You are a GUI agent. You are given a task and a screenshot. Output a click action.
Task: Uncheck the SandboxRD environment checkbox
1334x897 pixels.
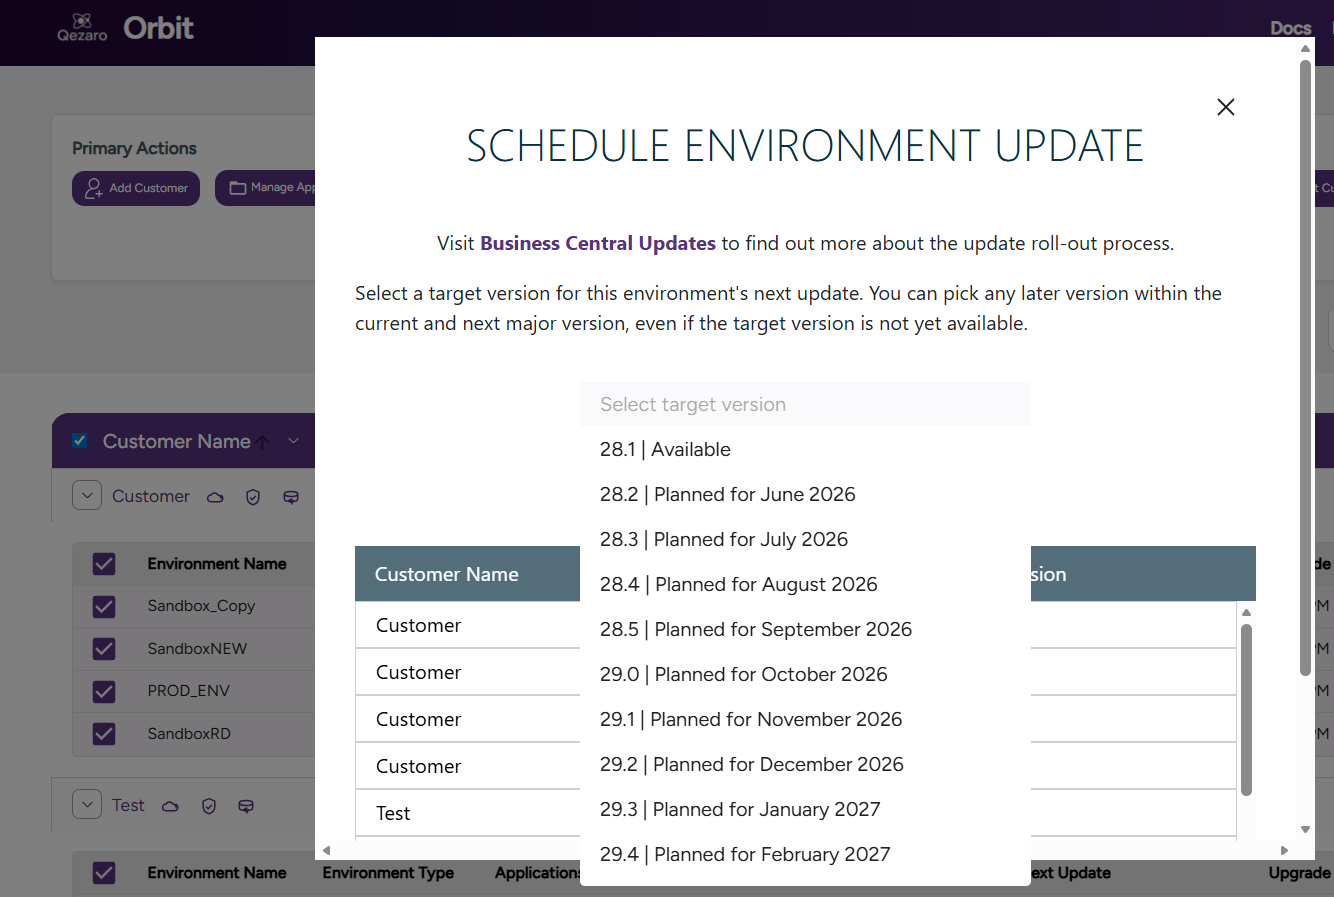click(x=104, y=734)
